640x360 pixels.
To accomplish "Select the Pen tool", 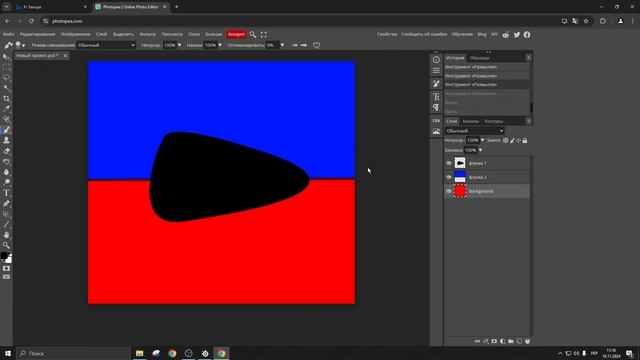I will (6, 204).
